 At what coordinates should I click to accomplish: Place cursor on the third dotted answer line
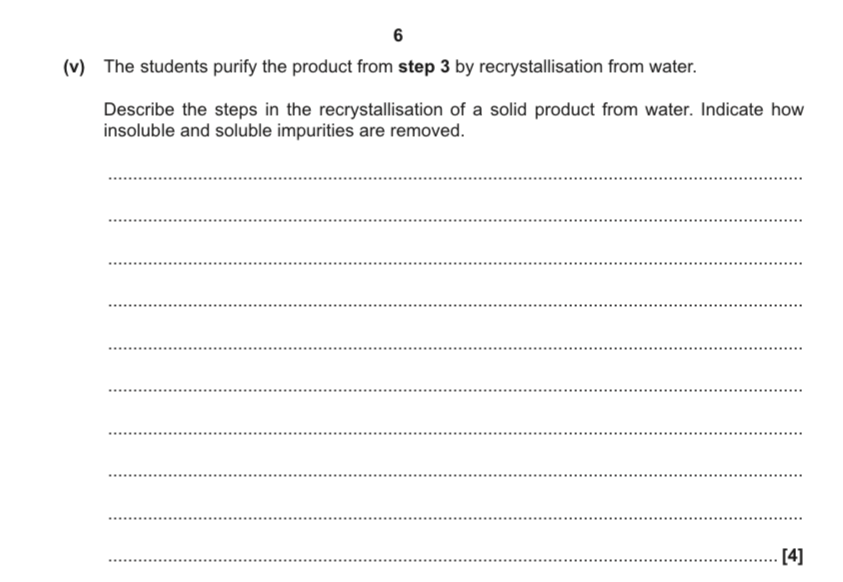[453, 263]
